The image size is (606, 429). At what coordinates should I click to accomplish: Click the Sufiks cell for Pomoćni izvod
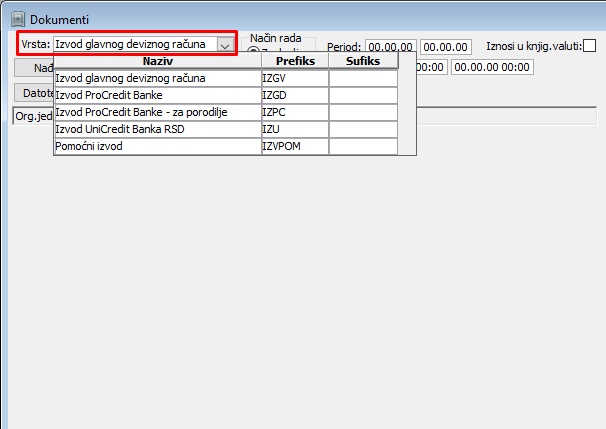point(363,146)
